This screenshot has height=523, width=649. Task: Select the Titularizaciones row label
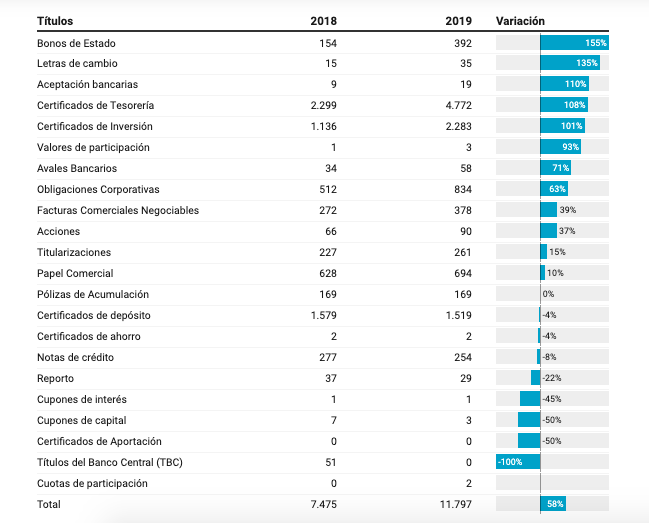[74, 252]
